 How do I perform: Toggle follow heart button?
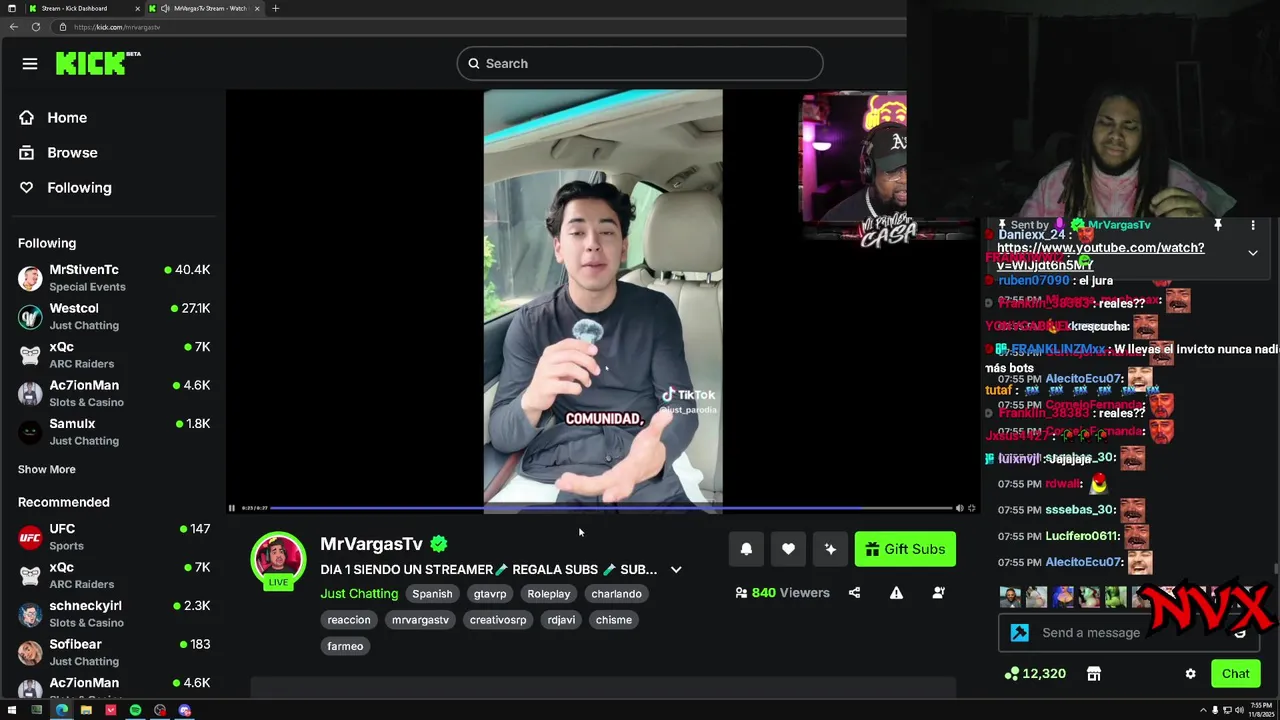[x=788, y=549]
